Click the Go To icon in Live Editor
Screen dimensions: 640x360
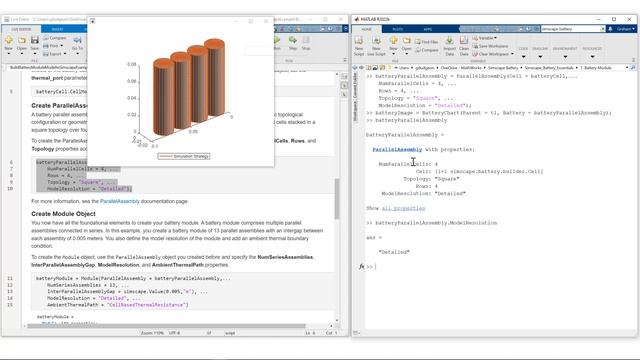pos(77,40)
